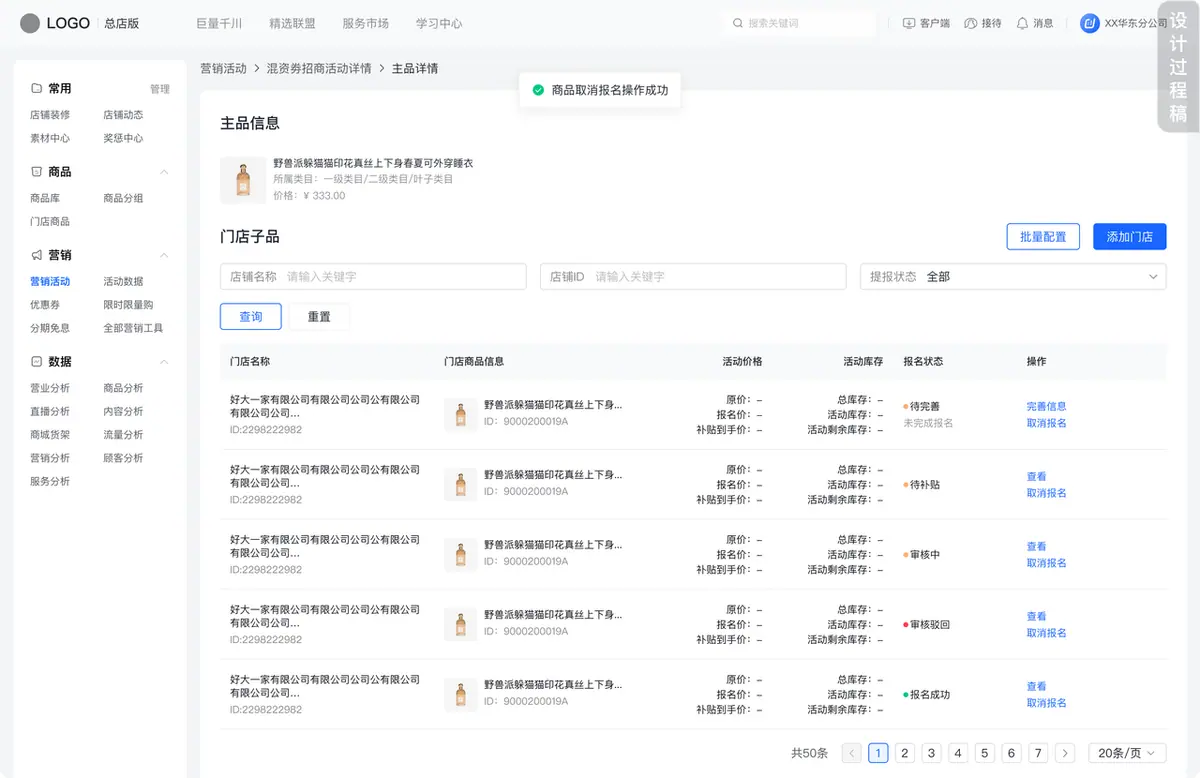The width and height of the screenshot is (1200, 778).
Task: Click 查看 in 审核中 row
Action: click(x=1036, y=546)
